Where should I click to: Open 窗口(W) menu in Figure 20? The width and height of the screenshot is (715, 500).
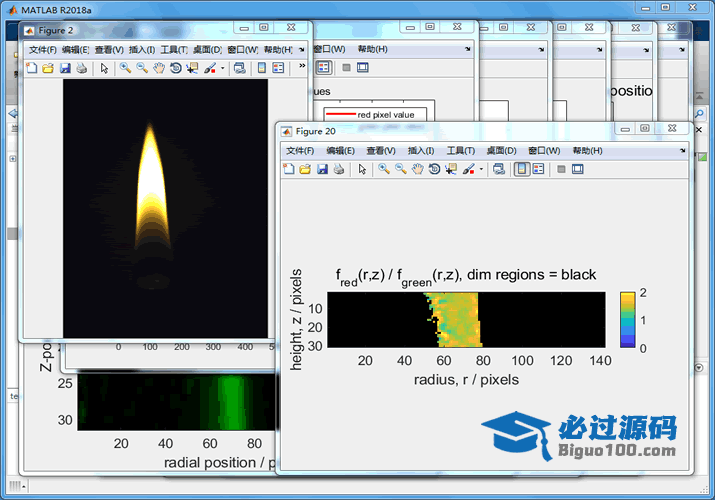[x=544, y=151]
